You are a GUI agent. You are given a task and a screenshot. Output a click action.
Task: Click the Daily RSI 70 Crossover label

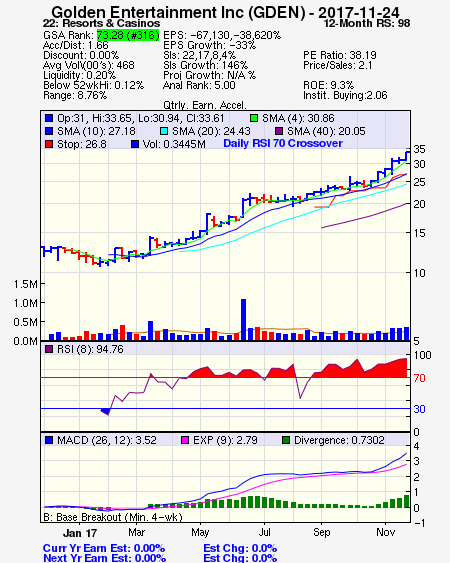[283, 143]
